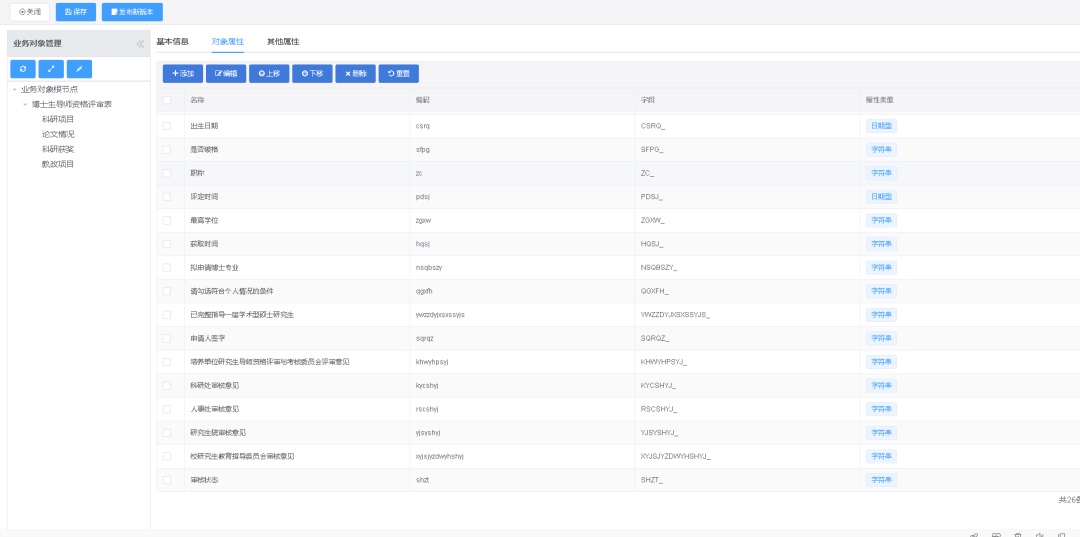Click the 添加 button with the plus icon
Screen dimensions: 1080x537
(x=183, y=73)
